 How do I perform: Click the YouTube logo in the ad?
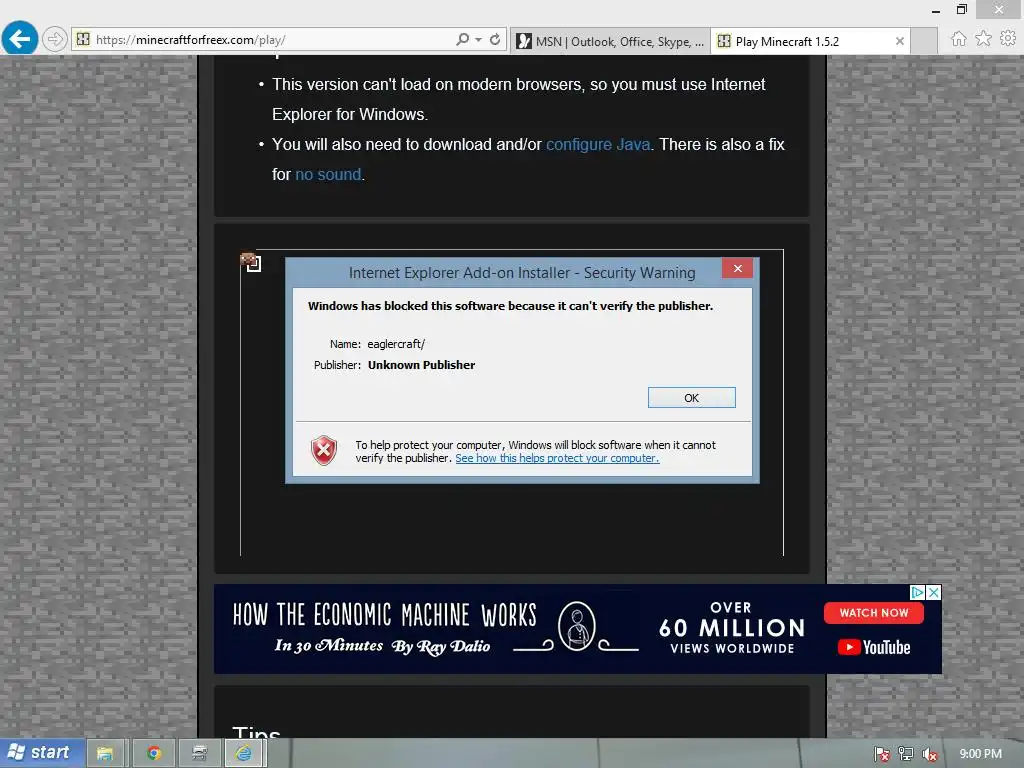(874, 647)
